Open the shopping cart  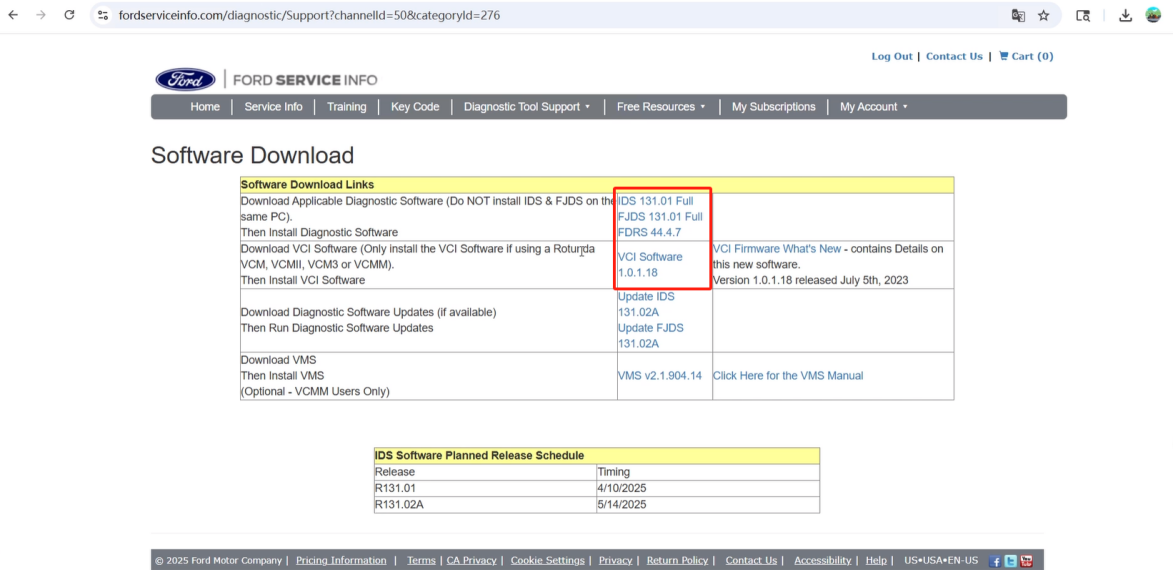click(x=1026, y=57)
